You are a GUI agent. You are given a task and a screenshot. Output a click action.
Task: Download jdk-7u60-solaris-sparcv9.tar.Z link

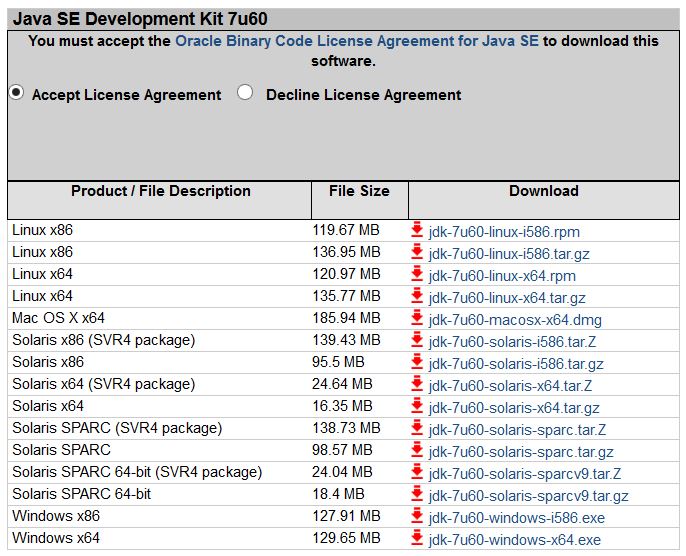(x=525, y=474)
